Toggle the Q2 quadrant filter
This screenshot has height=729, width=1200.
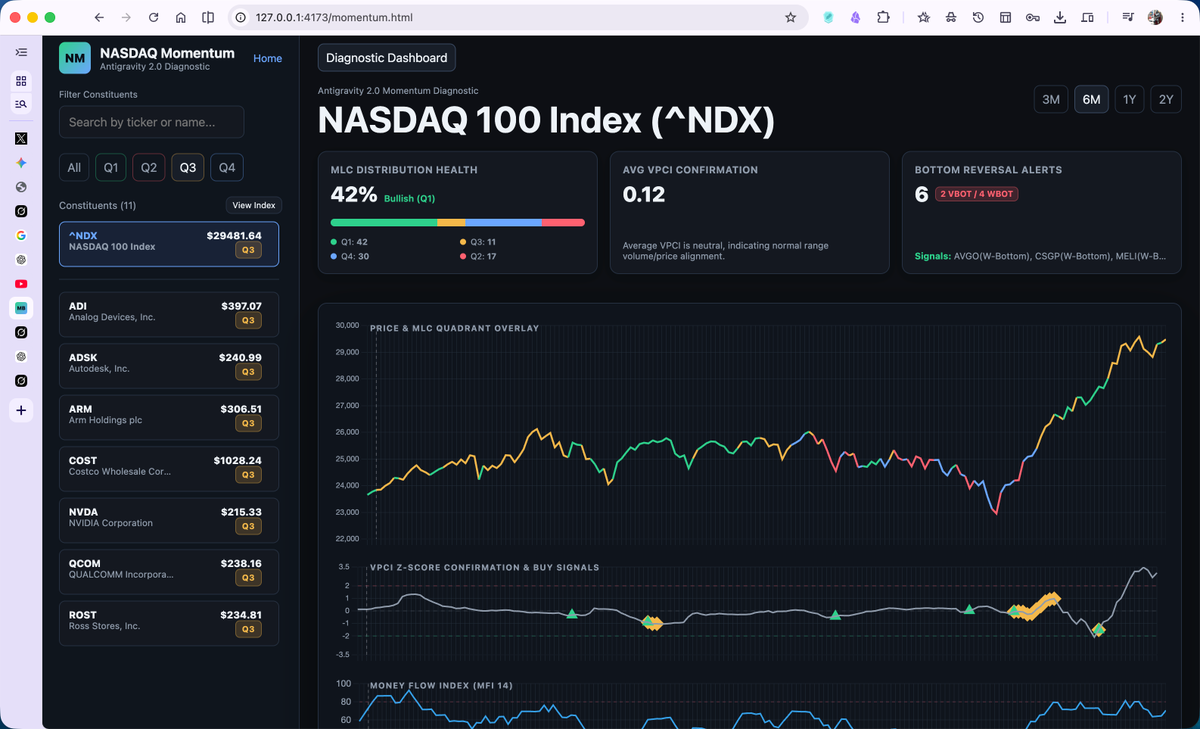(149, 167)
